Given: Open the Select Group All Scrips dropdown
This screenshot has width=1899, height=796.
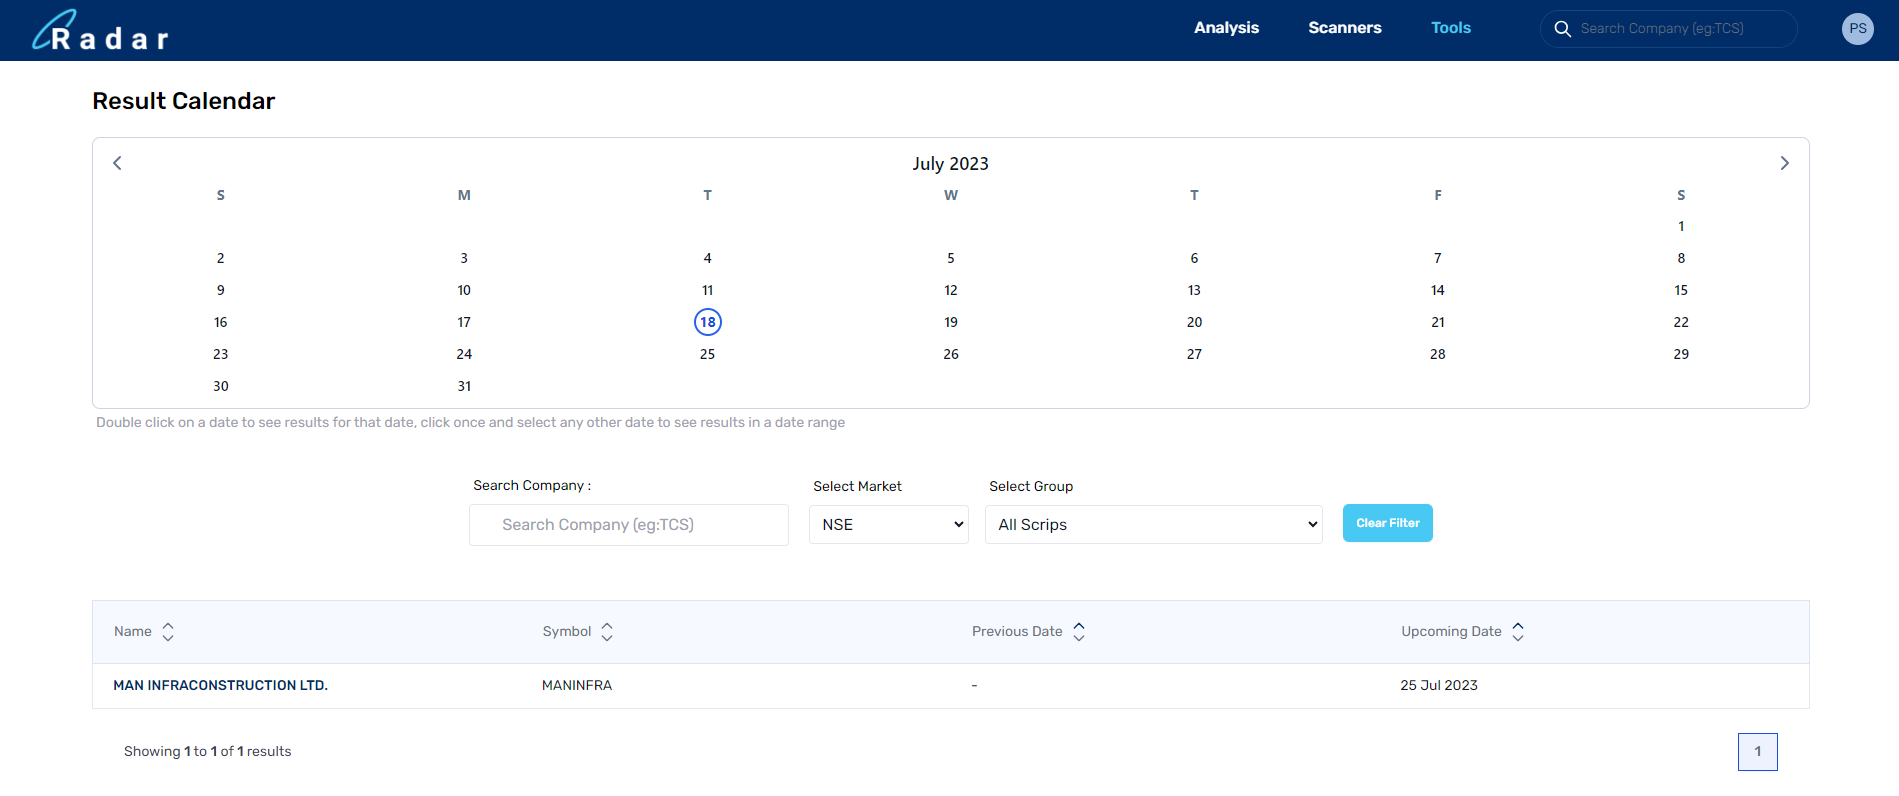Looking at the screenshot, I should coord(1154,525).
